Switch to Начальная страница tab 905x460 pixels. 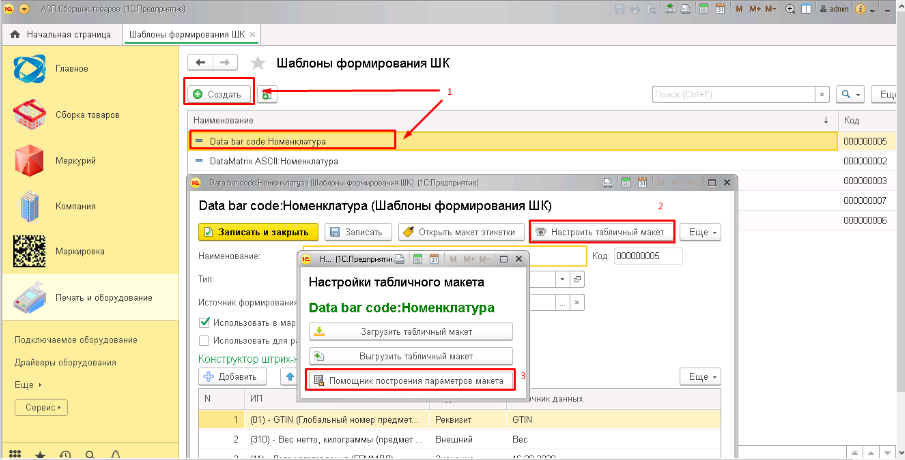coord(62,35)
